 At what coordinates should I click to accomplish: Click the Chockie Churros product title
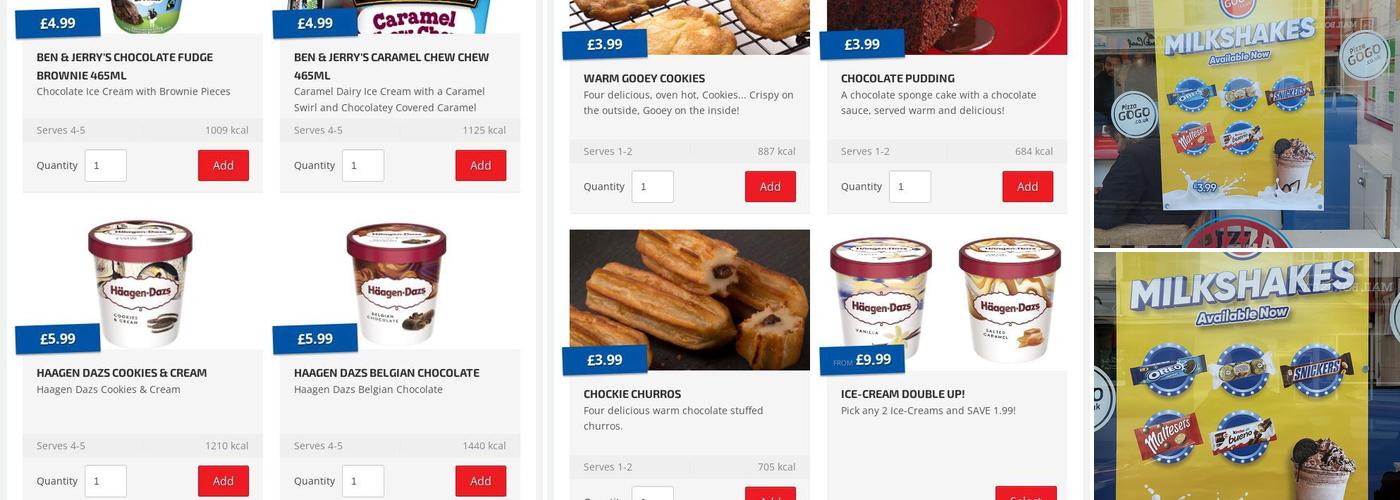pos(632,394)
